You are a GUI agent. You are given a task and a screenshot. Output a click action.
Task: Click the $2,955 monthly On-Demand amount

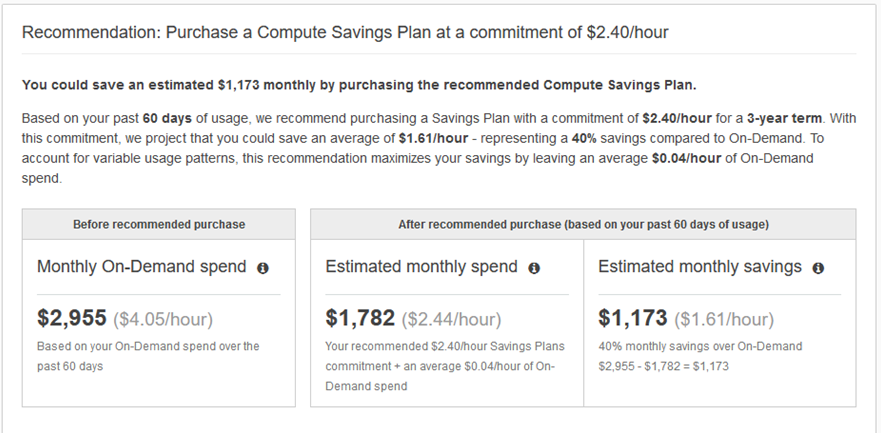coord(72,318)
